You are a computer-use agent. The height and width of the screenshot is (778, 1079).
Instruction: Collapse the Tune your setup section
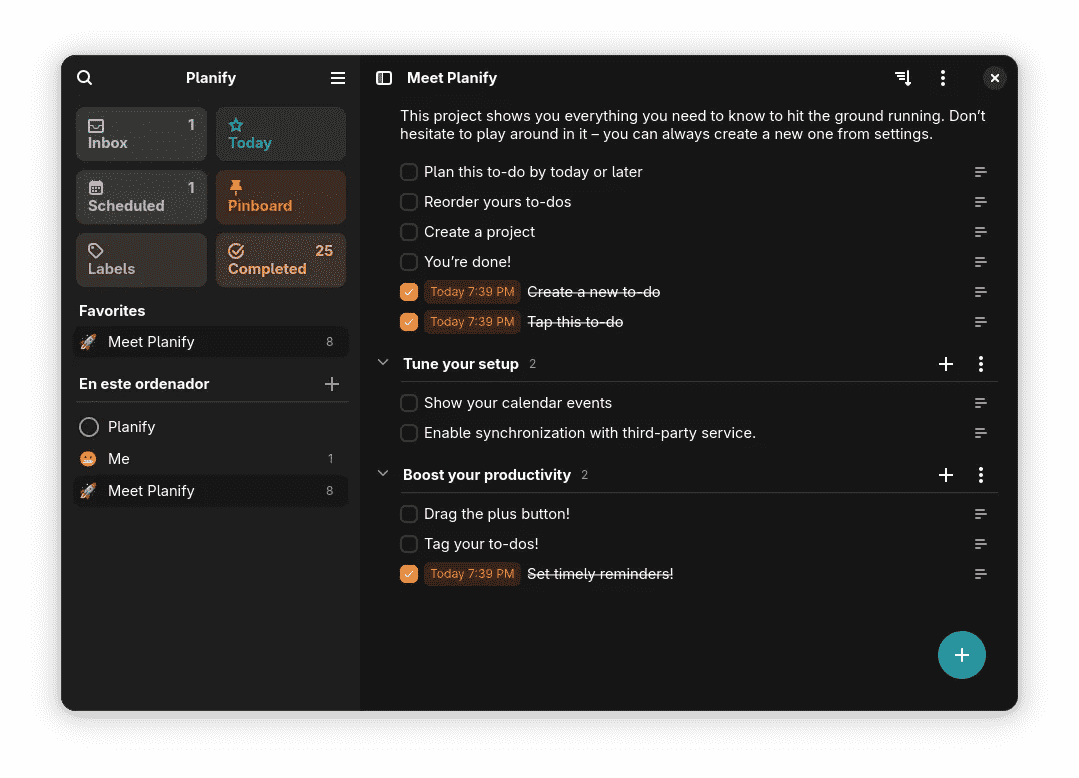(383, 363)
